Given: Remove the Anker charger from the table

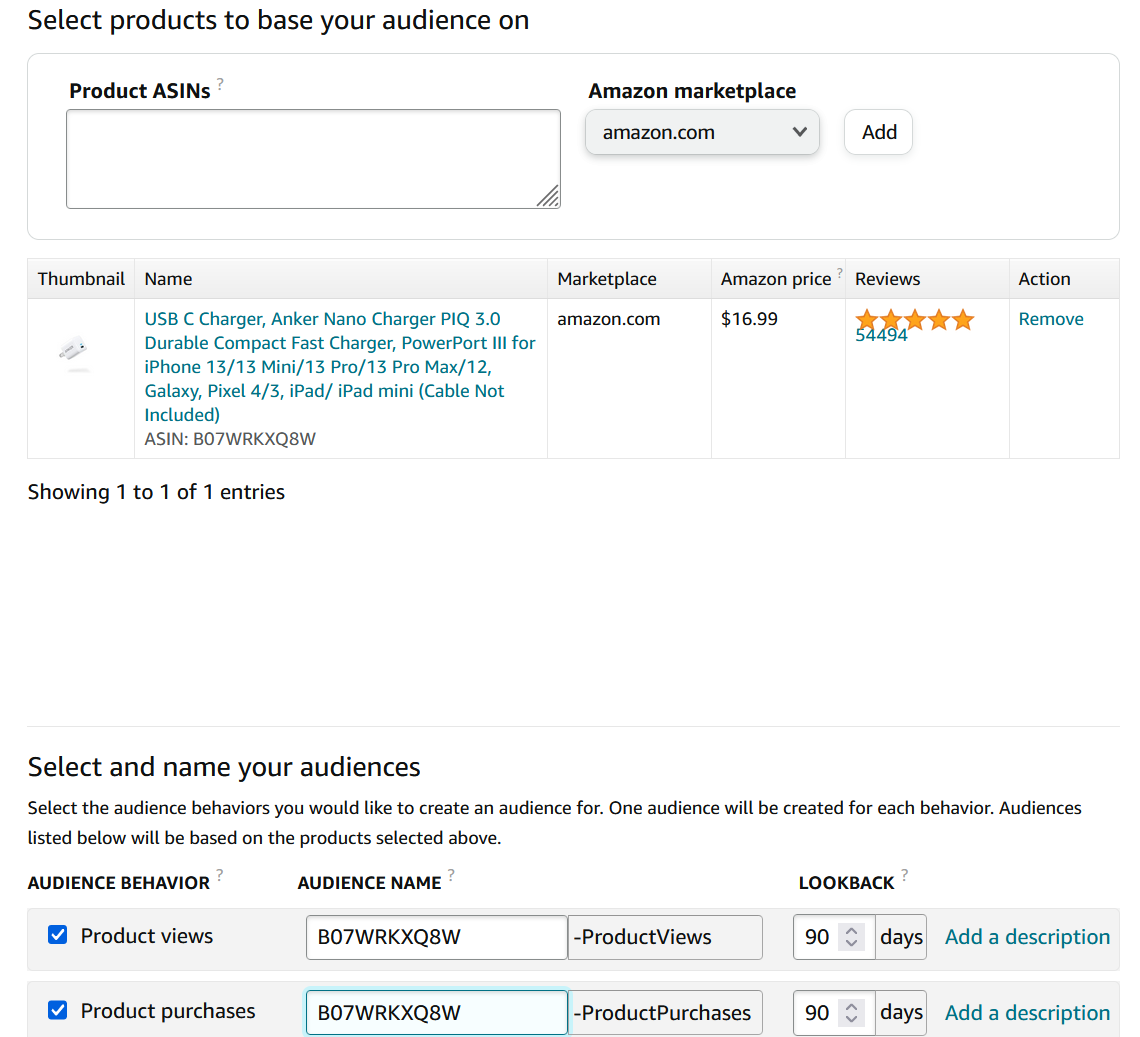Looking at the screenshot, I should coord(1051,319).
